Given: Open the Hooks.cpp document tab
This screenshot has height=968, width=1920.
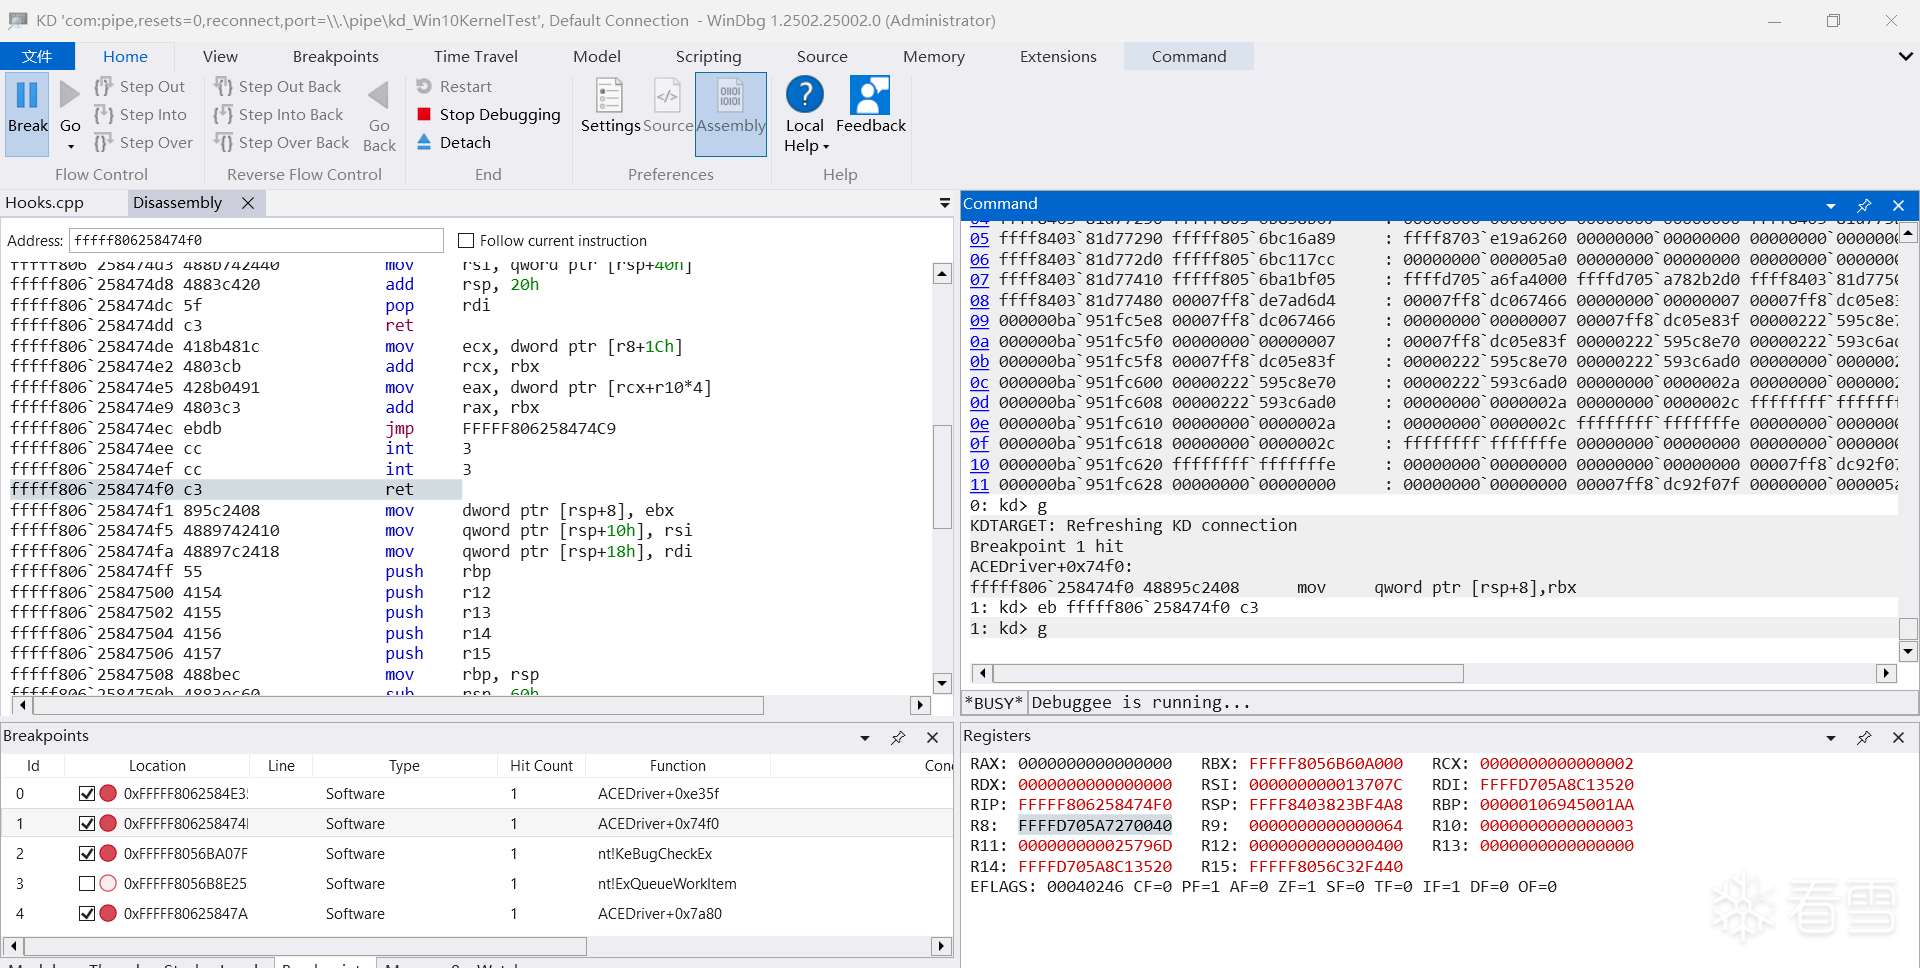Looking at the screenshot, I should (45, 203).
